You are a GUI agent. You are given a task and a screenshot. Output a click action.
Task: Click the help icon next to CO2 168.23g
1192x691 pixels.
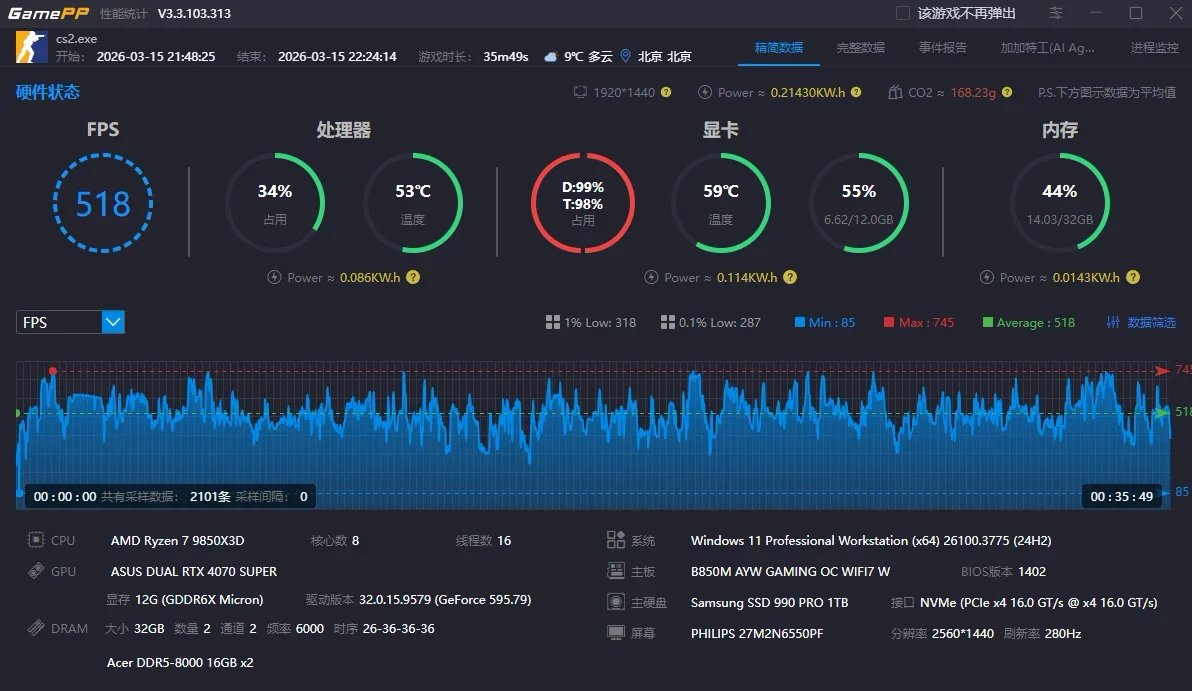point(1007,92)
